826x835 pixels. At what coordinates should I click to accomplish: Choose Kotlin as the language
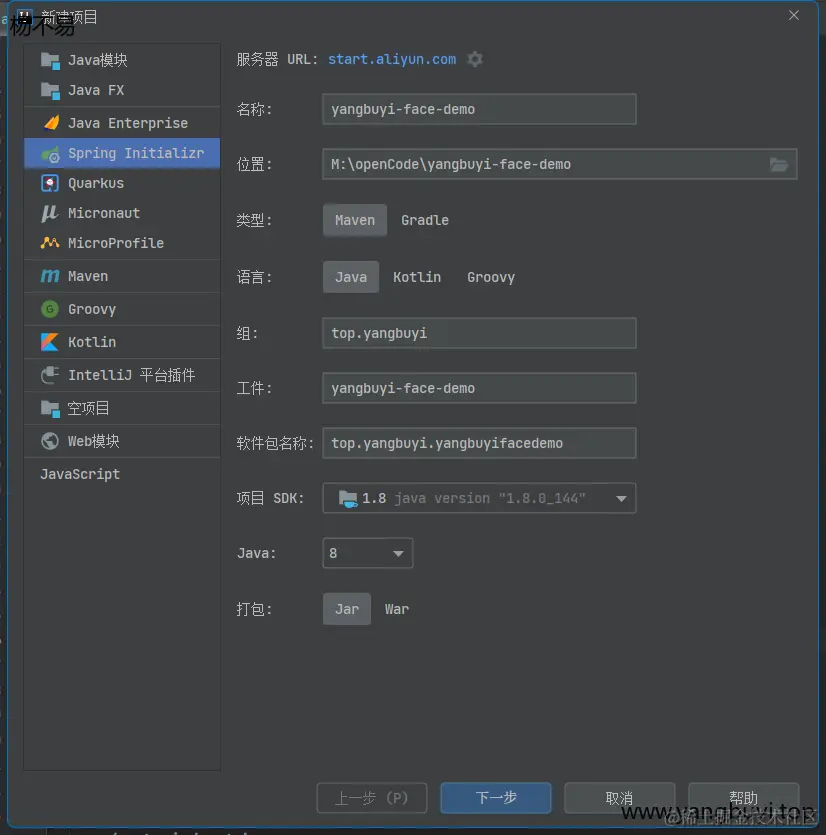(x=417, y=277)
